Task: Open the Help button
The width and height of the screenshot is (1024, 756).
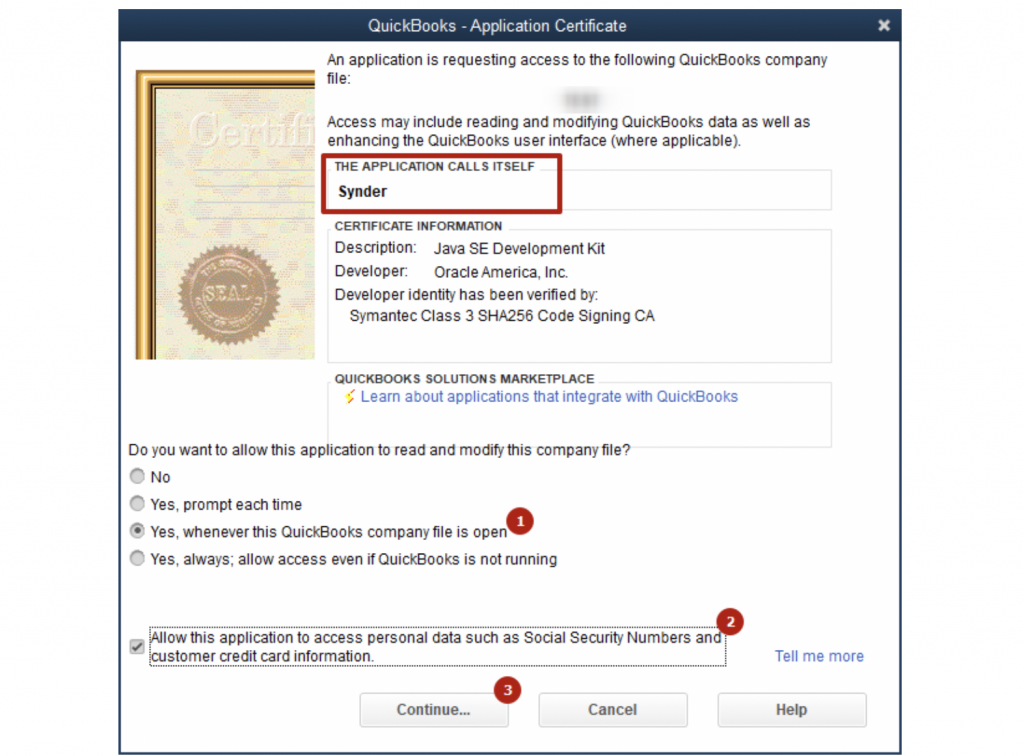Action: pos(792,710)
